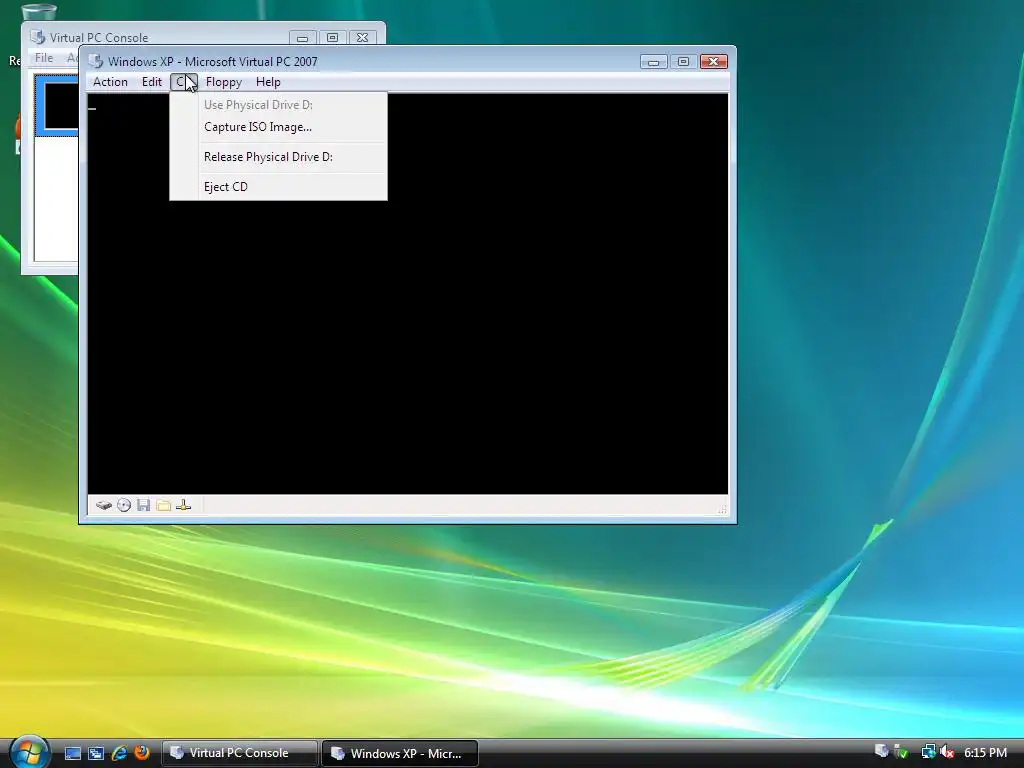This screenshot has height=768, width=1024.
Task: Click the network adapter status icon
Action: [x=184, y=505]
